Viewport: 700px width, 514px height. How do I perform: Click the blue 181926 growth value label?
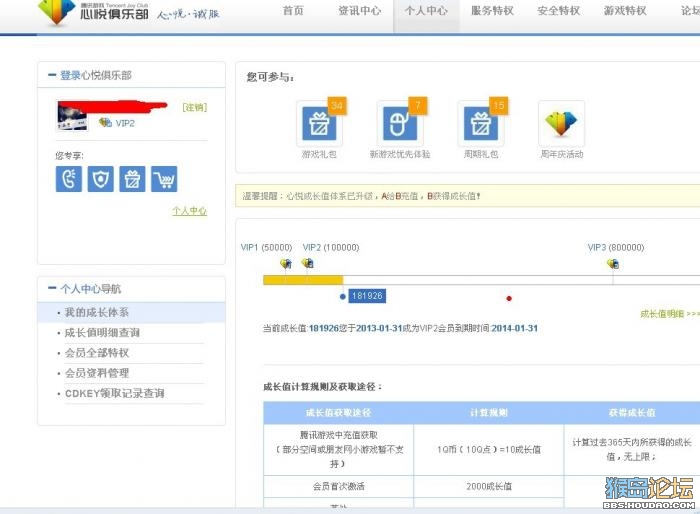tap(367, 296)
